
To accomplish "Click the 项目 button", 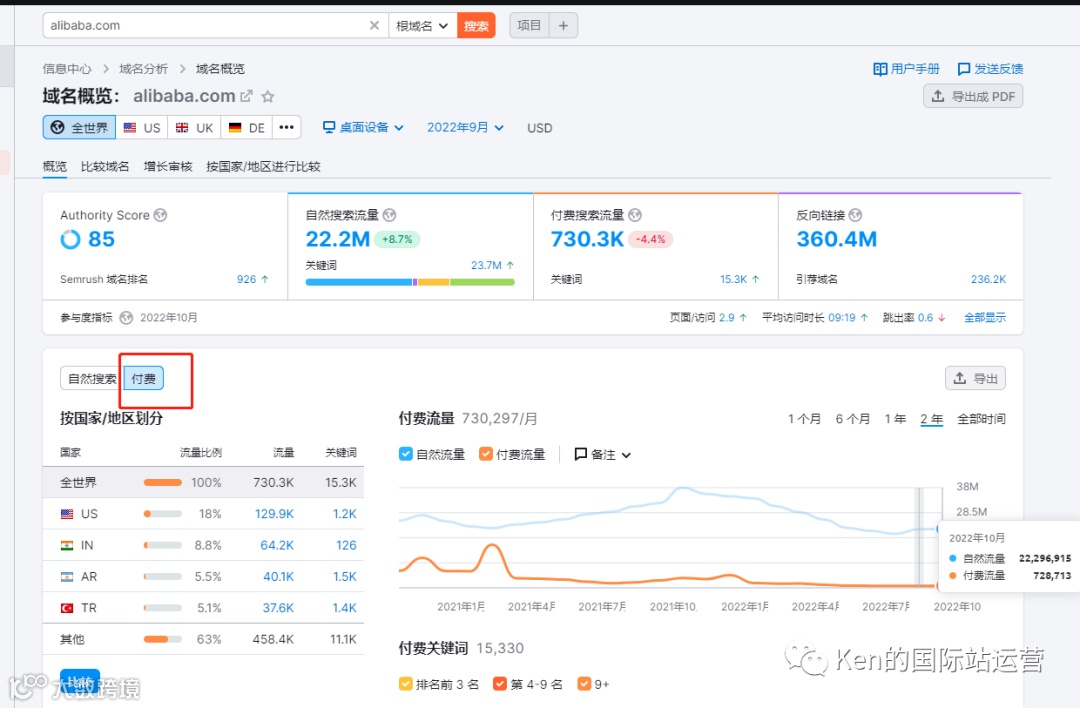I will click(x=529, y=25).
